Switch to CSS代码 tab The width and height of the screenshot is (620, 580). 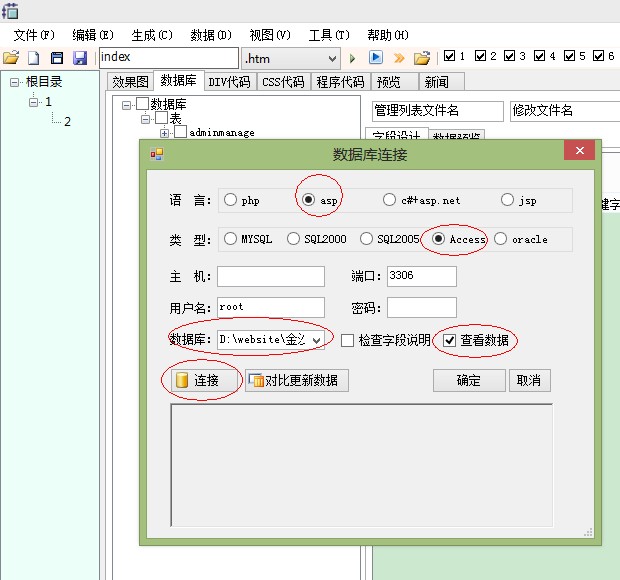284,82
